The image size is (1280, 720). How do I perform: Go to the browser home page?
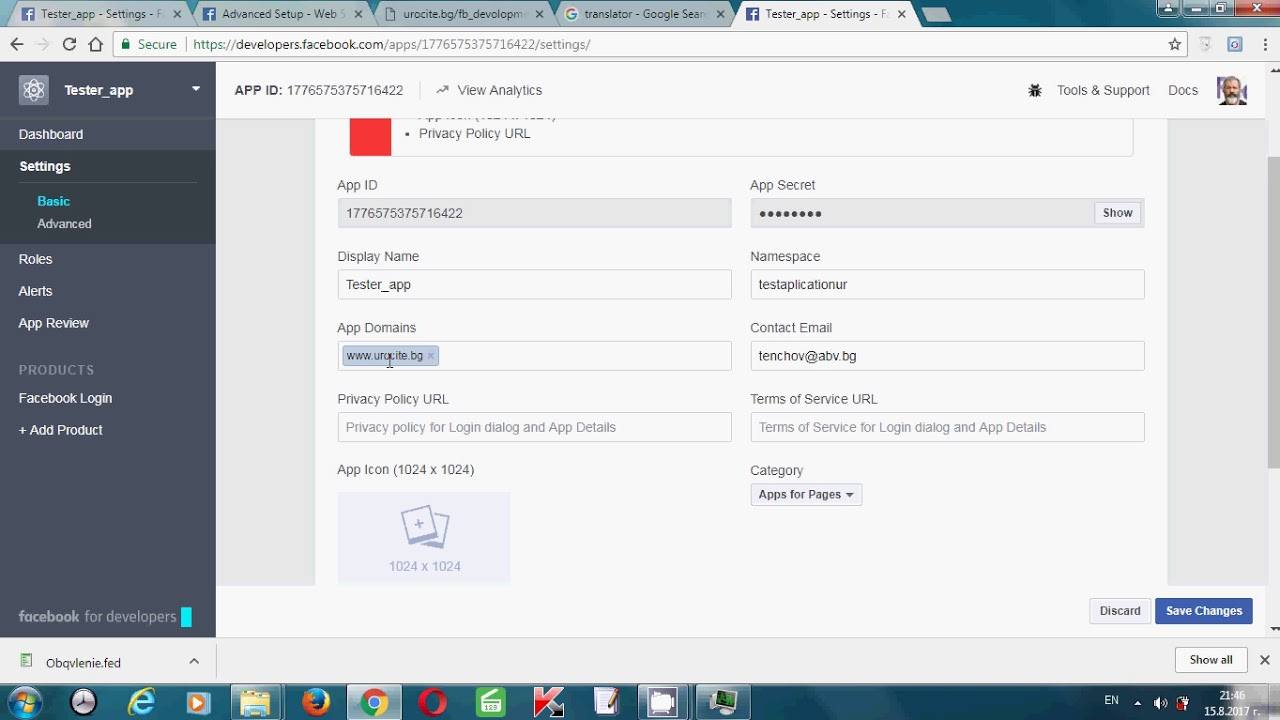(96, 44)
